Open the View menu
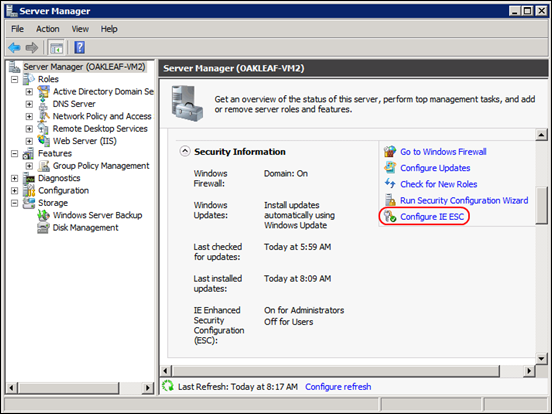Image resolution: width=552 pixels, height=414 pixels. pos(80,29)
